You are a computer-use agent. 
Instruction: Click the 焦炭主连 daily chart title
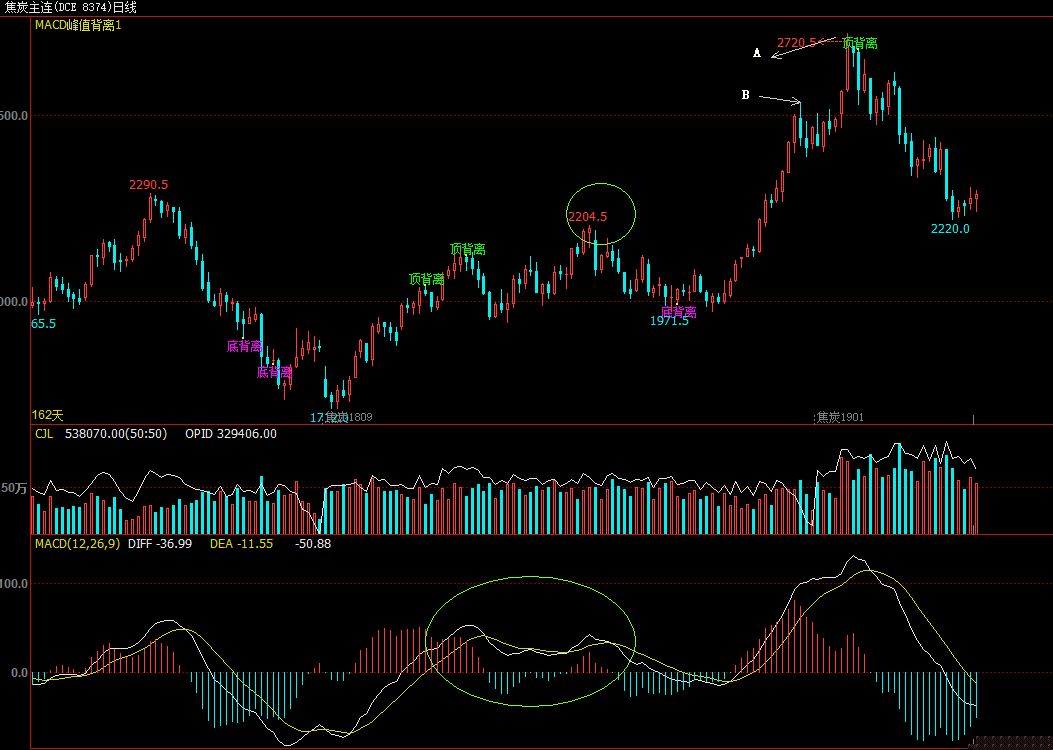[70, 7]
